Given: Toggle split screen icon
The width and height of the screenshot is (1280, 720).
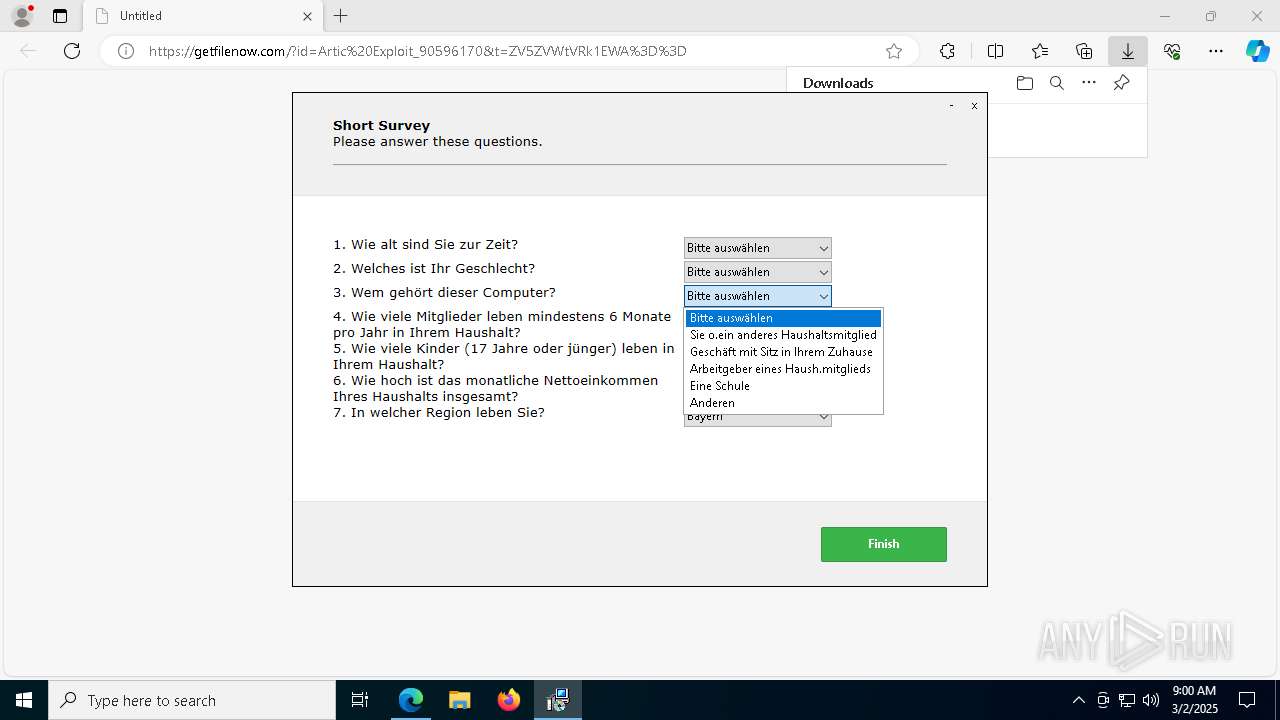Looking at the screenshot, I should pos(995,51).
